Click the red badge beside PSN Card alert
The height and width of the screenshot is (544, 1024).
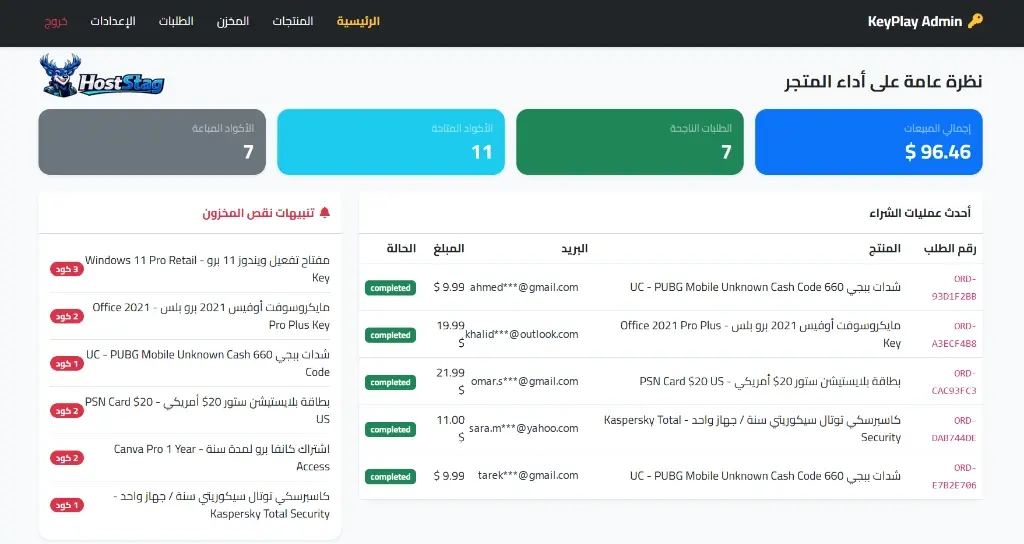(67, 411)
